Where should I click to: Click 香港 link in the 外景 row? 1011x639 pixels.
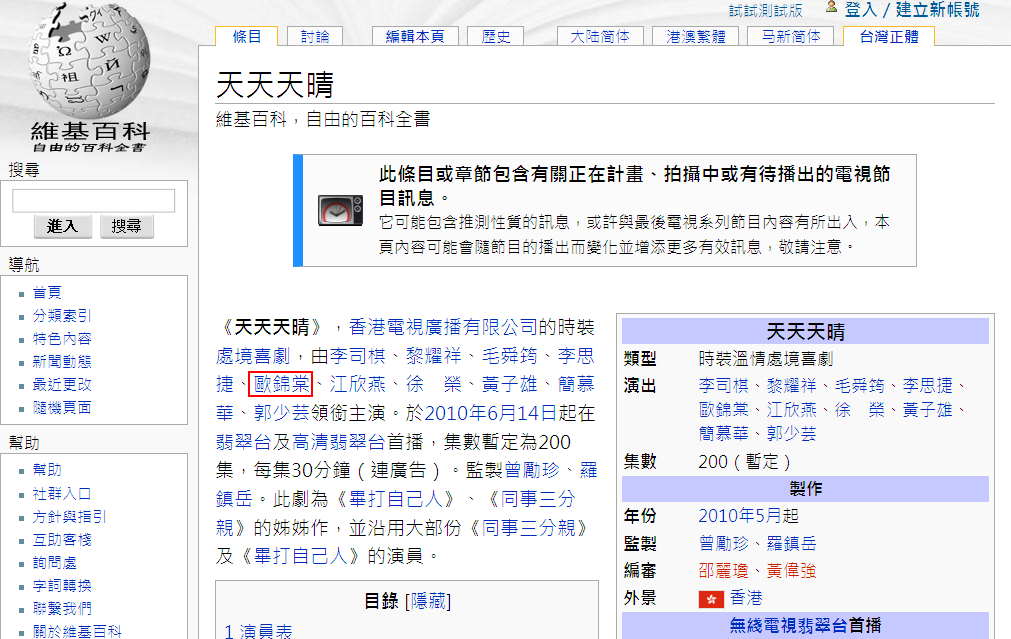(x=746, y=598)
